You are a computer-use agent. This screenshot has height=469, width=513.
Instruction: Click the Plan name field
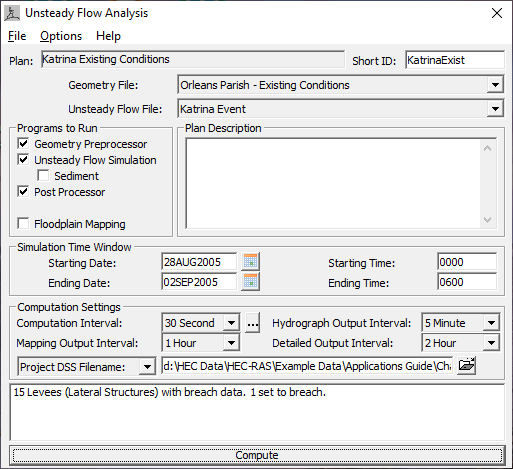193,59
